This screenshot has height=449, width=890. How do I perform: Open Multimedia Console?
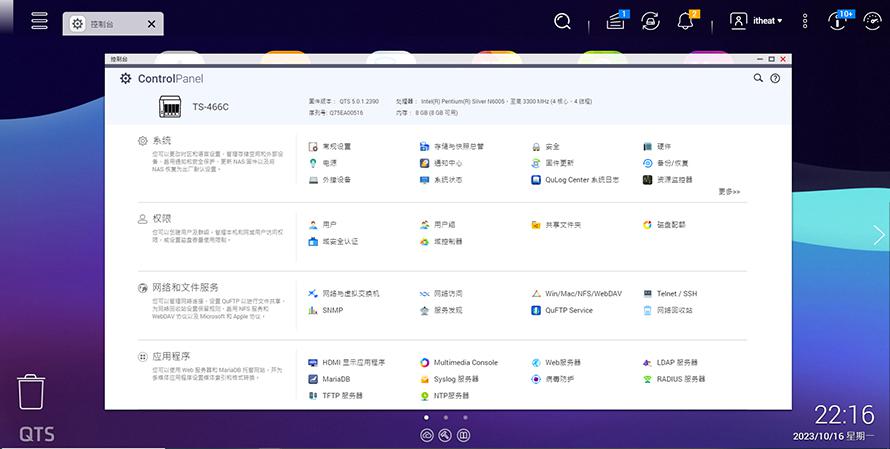(459, 362)
